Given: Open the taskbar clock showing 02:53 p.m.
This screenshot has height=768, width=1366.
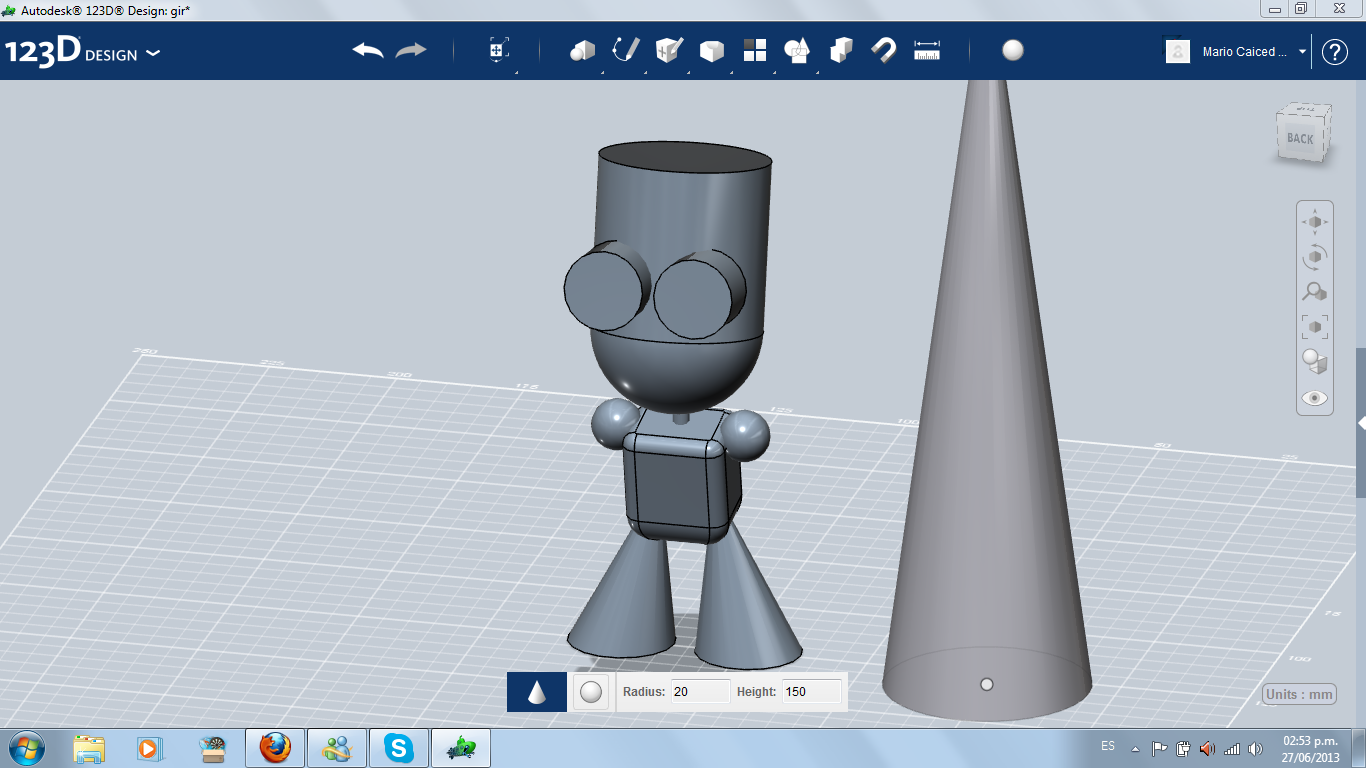Looking at the screenshot, I should point(1310,748).
